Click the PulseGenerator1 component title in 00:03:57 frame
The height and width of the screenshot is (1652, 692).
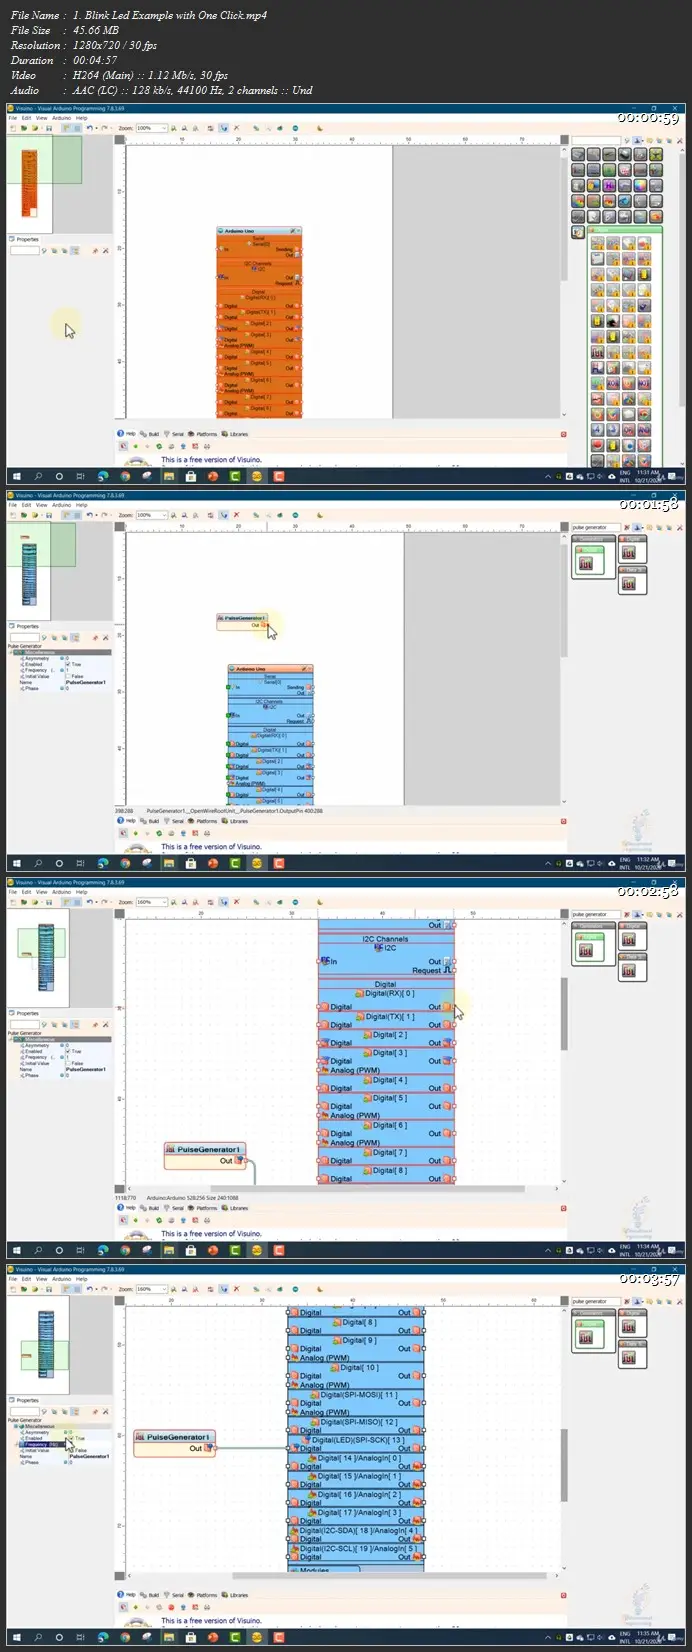click(178, 1437)
